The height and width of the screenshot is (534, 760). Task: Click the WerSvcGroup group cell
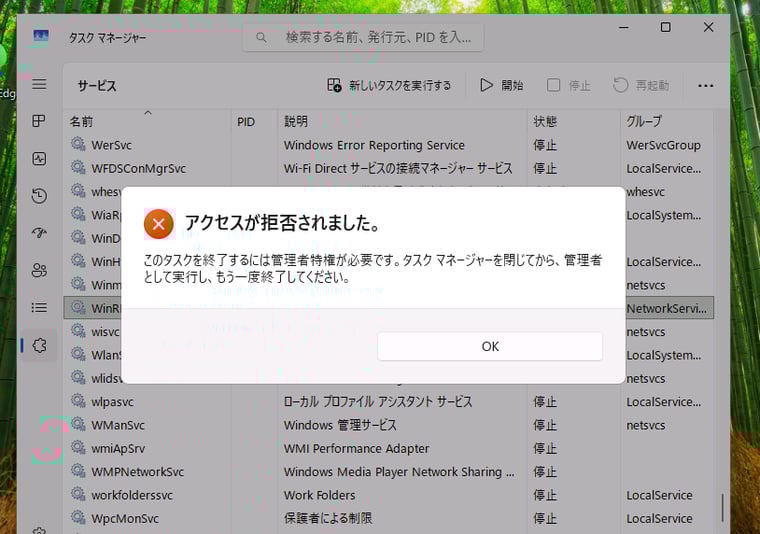click(x=663, y=145)
